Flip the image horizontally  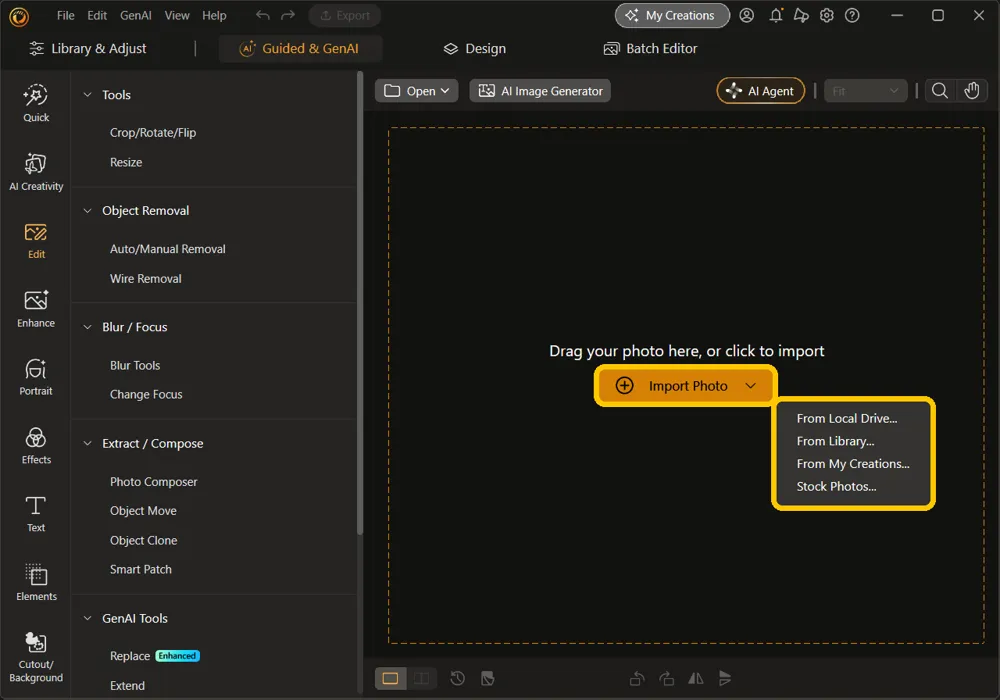click(x=696, y=678)
